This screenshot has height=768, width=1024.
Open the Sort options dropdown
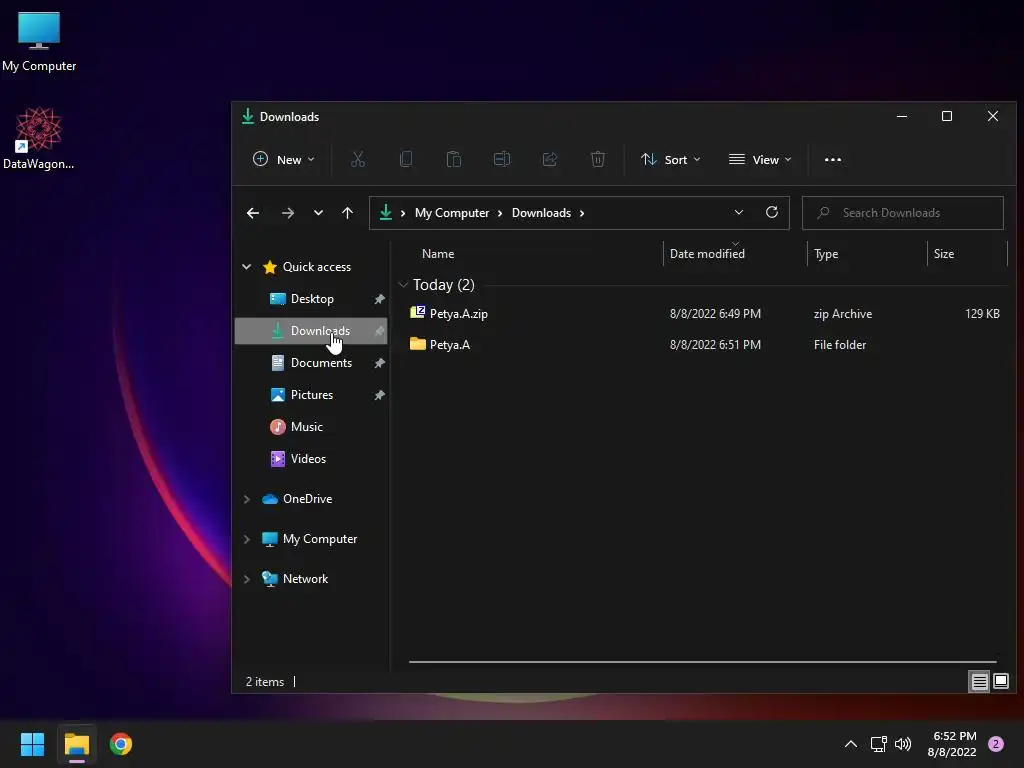(x=671, y=159)
